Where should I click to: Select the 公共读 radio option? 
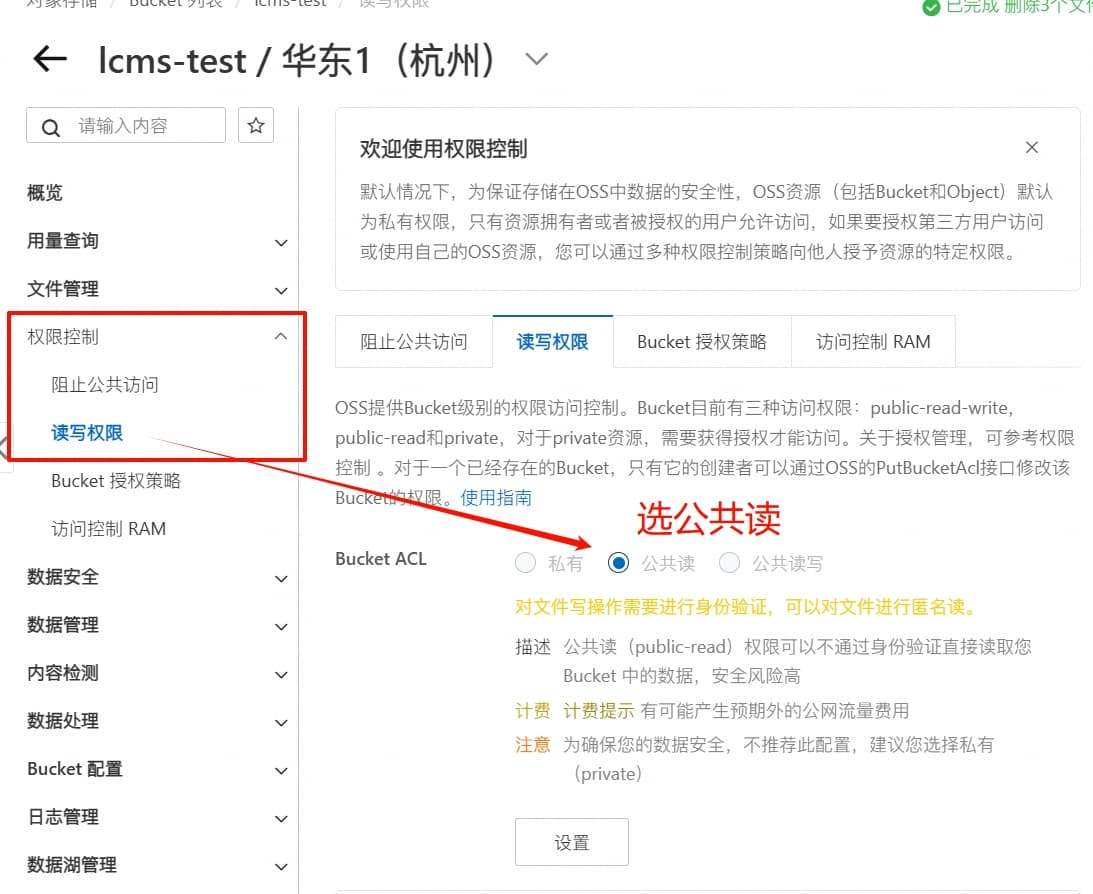tap(618, 562)
